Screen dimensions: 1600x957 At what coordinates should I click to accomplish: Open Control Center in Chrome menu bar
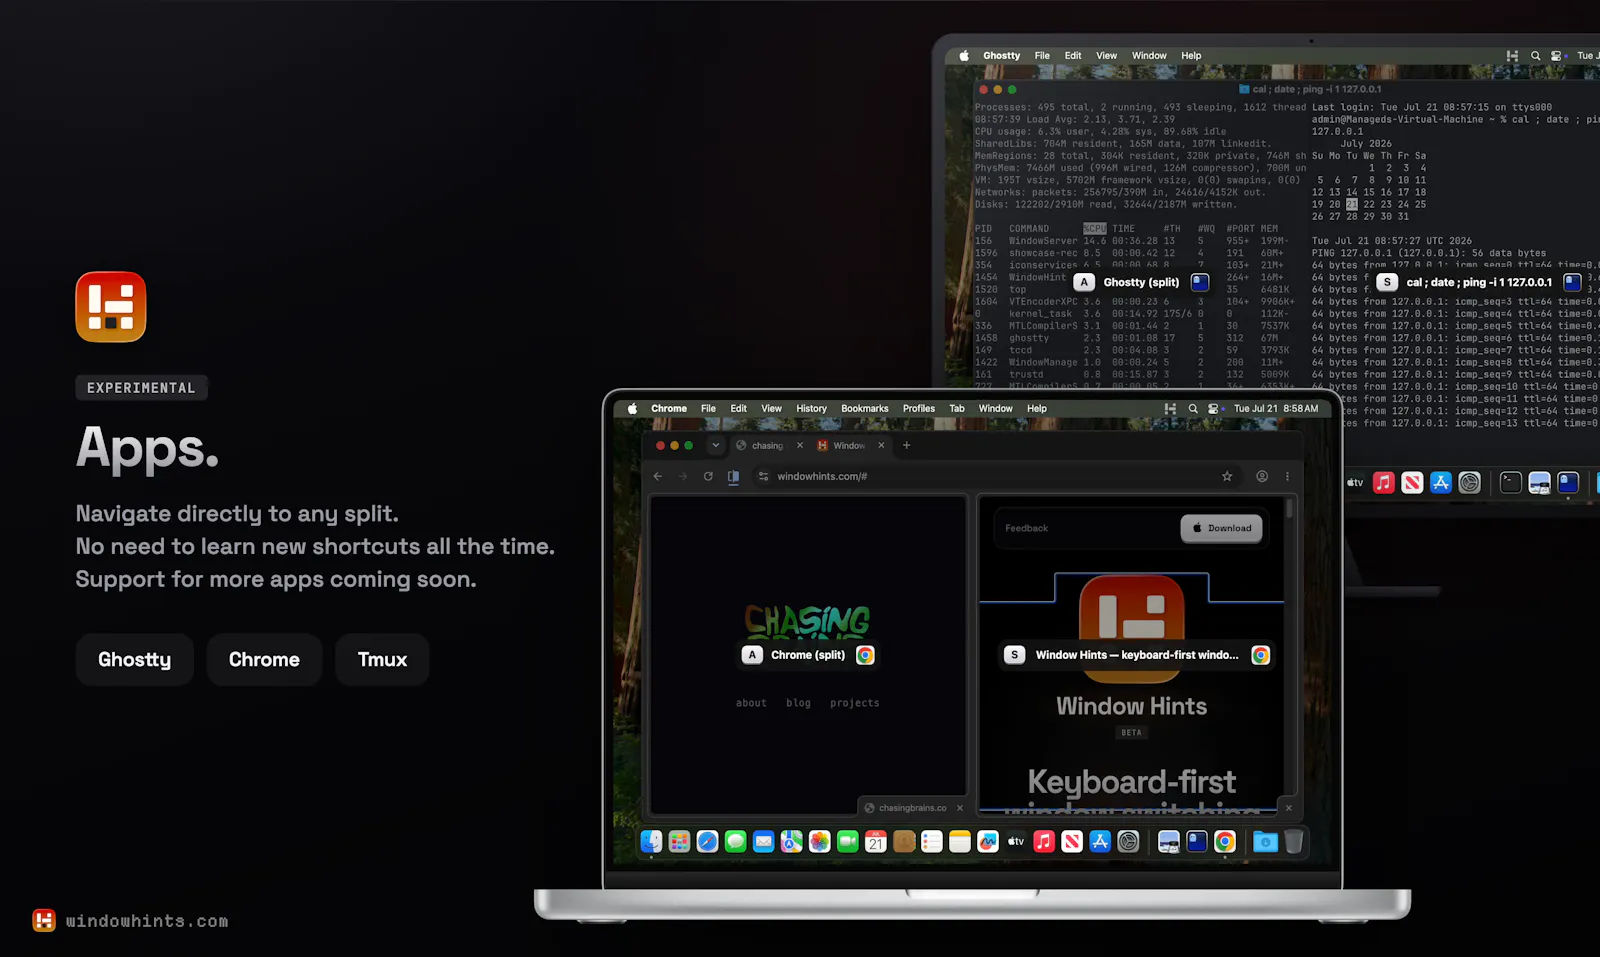tap(1214, 408)
